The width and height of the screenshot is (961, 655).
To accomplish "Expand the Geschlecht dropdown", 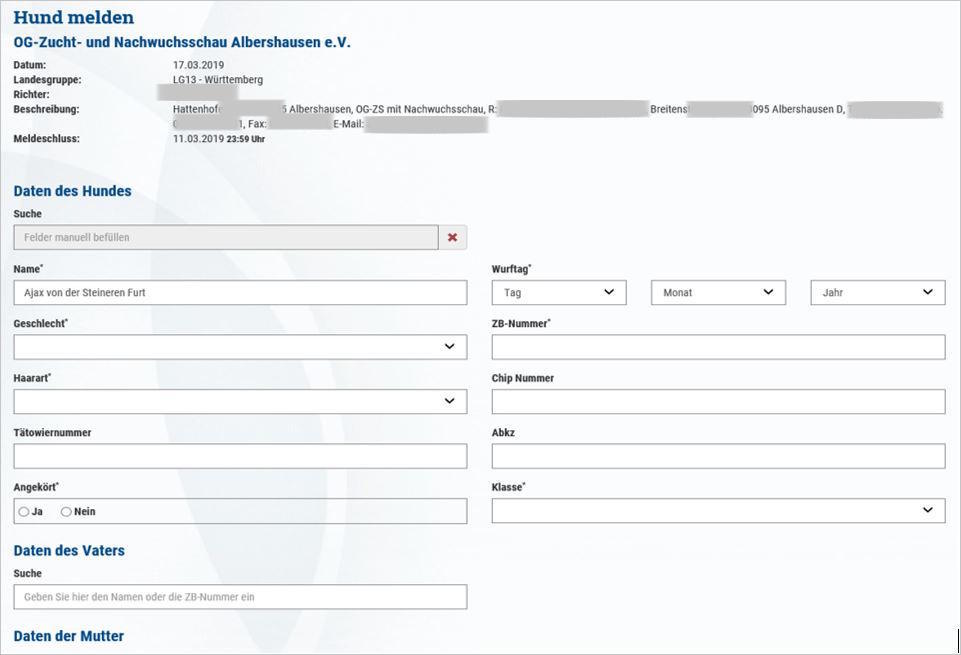I will pos(240,347).
